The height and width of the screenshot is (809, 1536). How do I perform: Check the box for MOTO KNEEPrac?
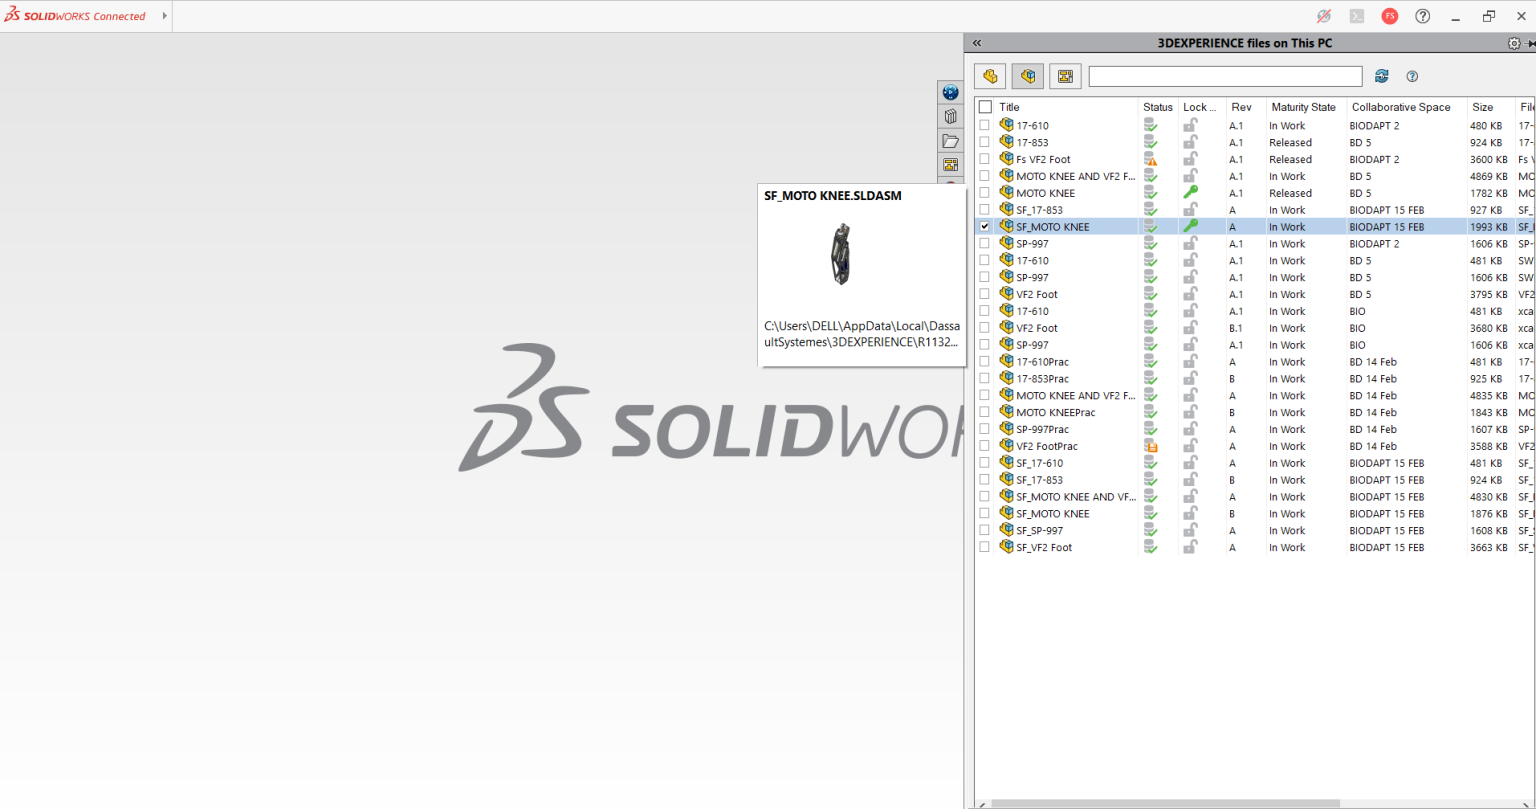click(x=985, y=412)
